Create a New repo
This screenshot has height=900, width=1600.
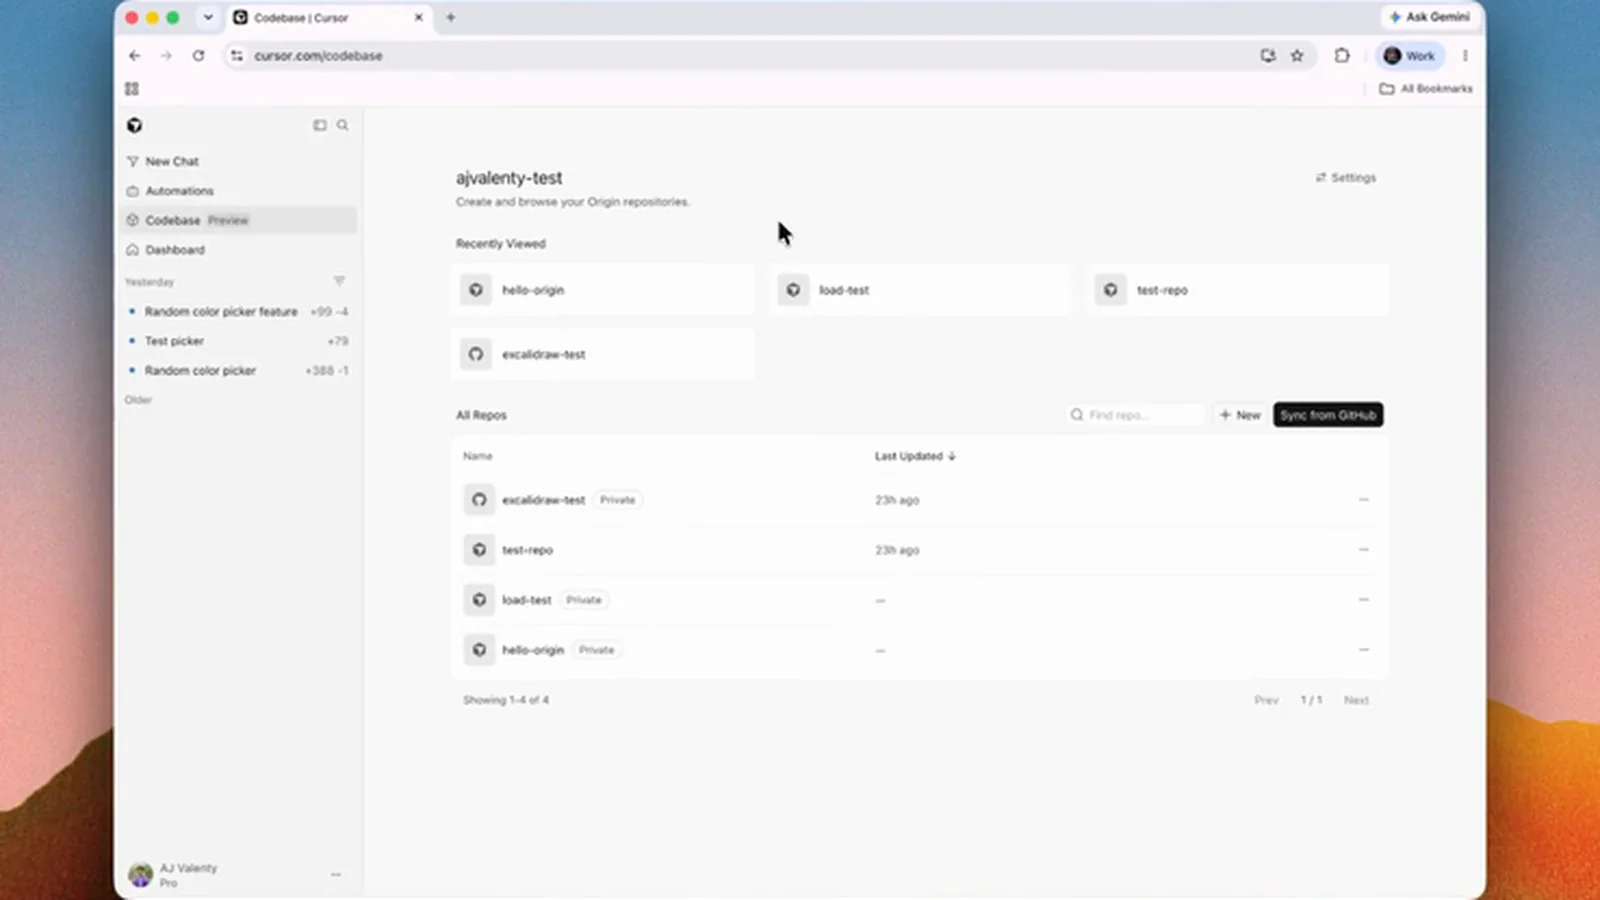coord(1240,415)
